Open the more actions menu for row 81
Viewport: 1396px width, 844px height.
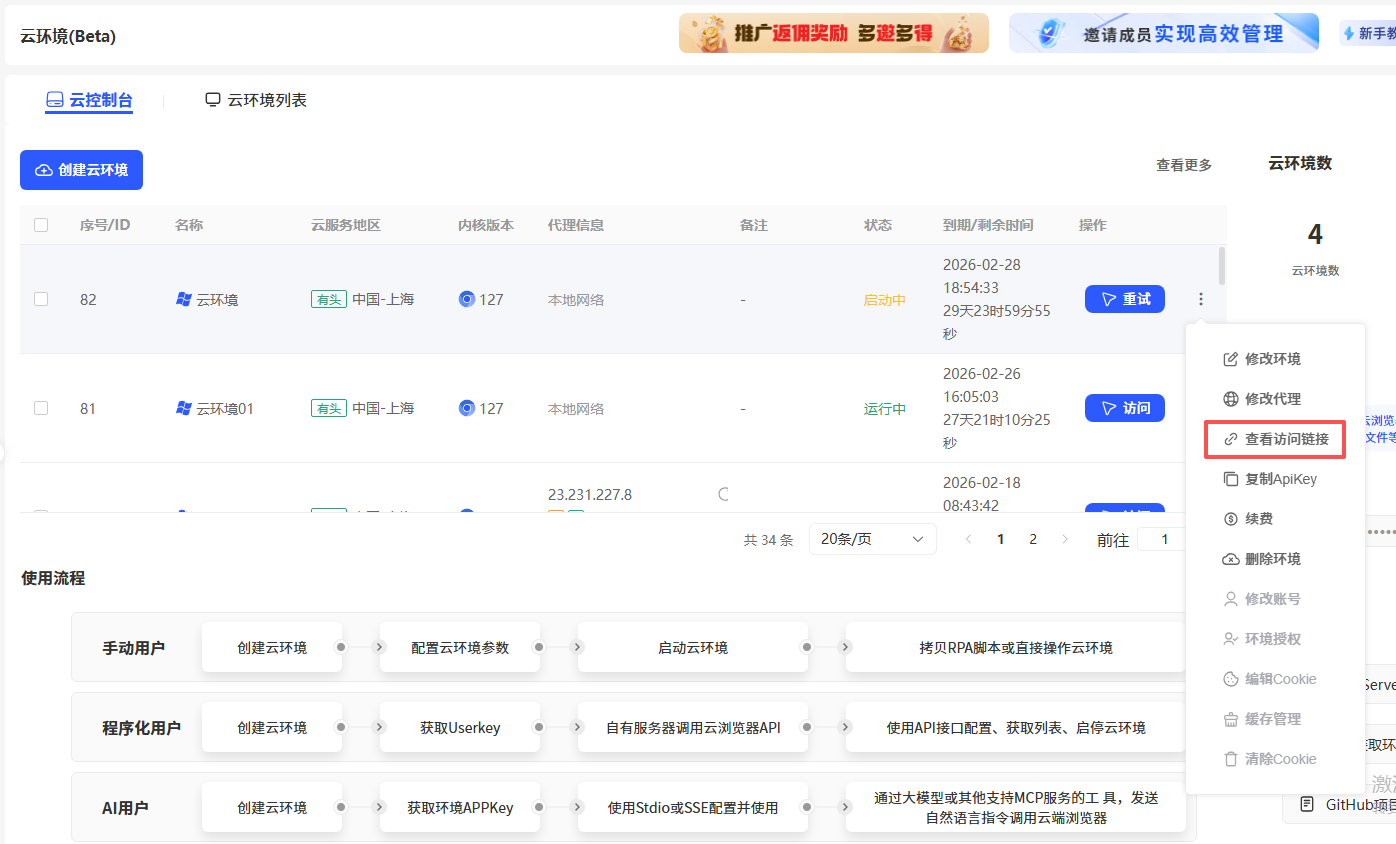coord(1200,408)
